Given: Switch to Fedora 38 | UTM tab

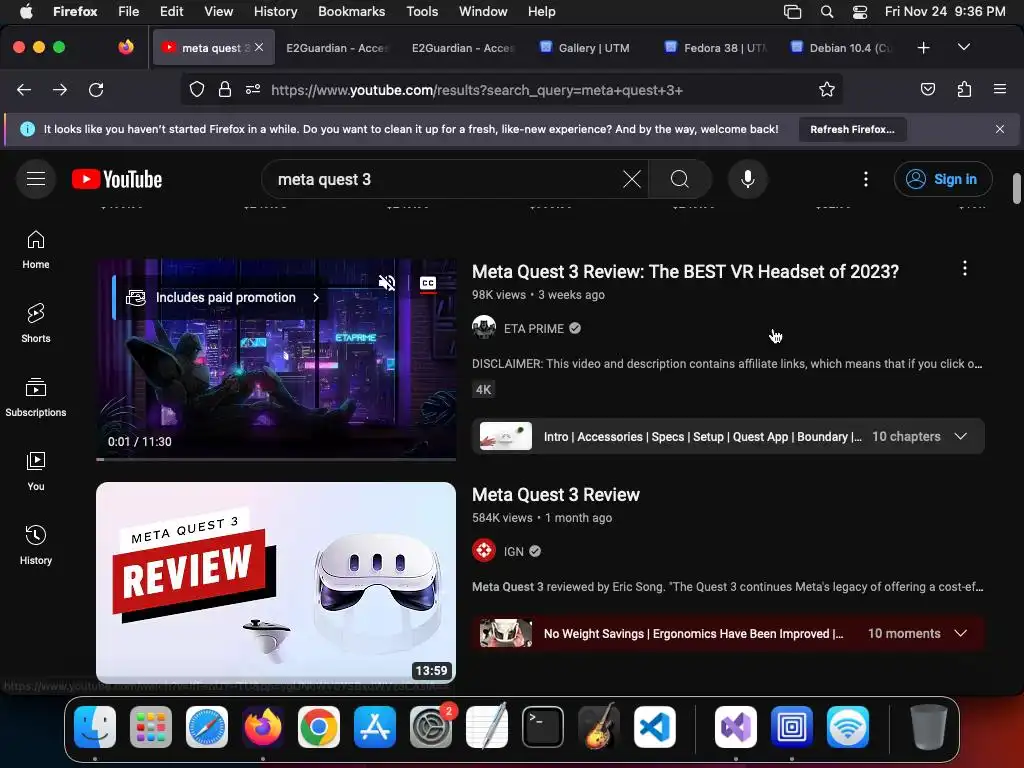Looking at the screenshot, I should 716,48.
